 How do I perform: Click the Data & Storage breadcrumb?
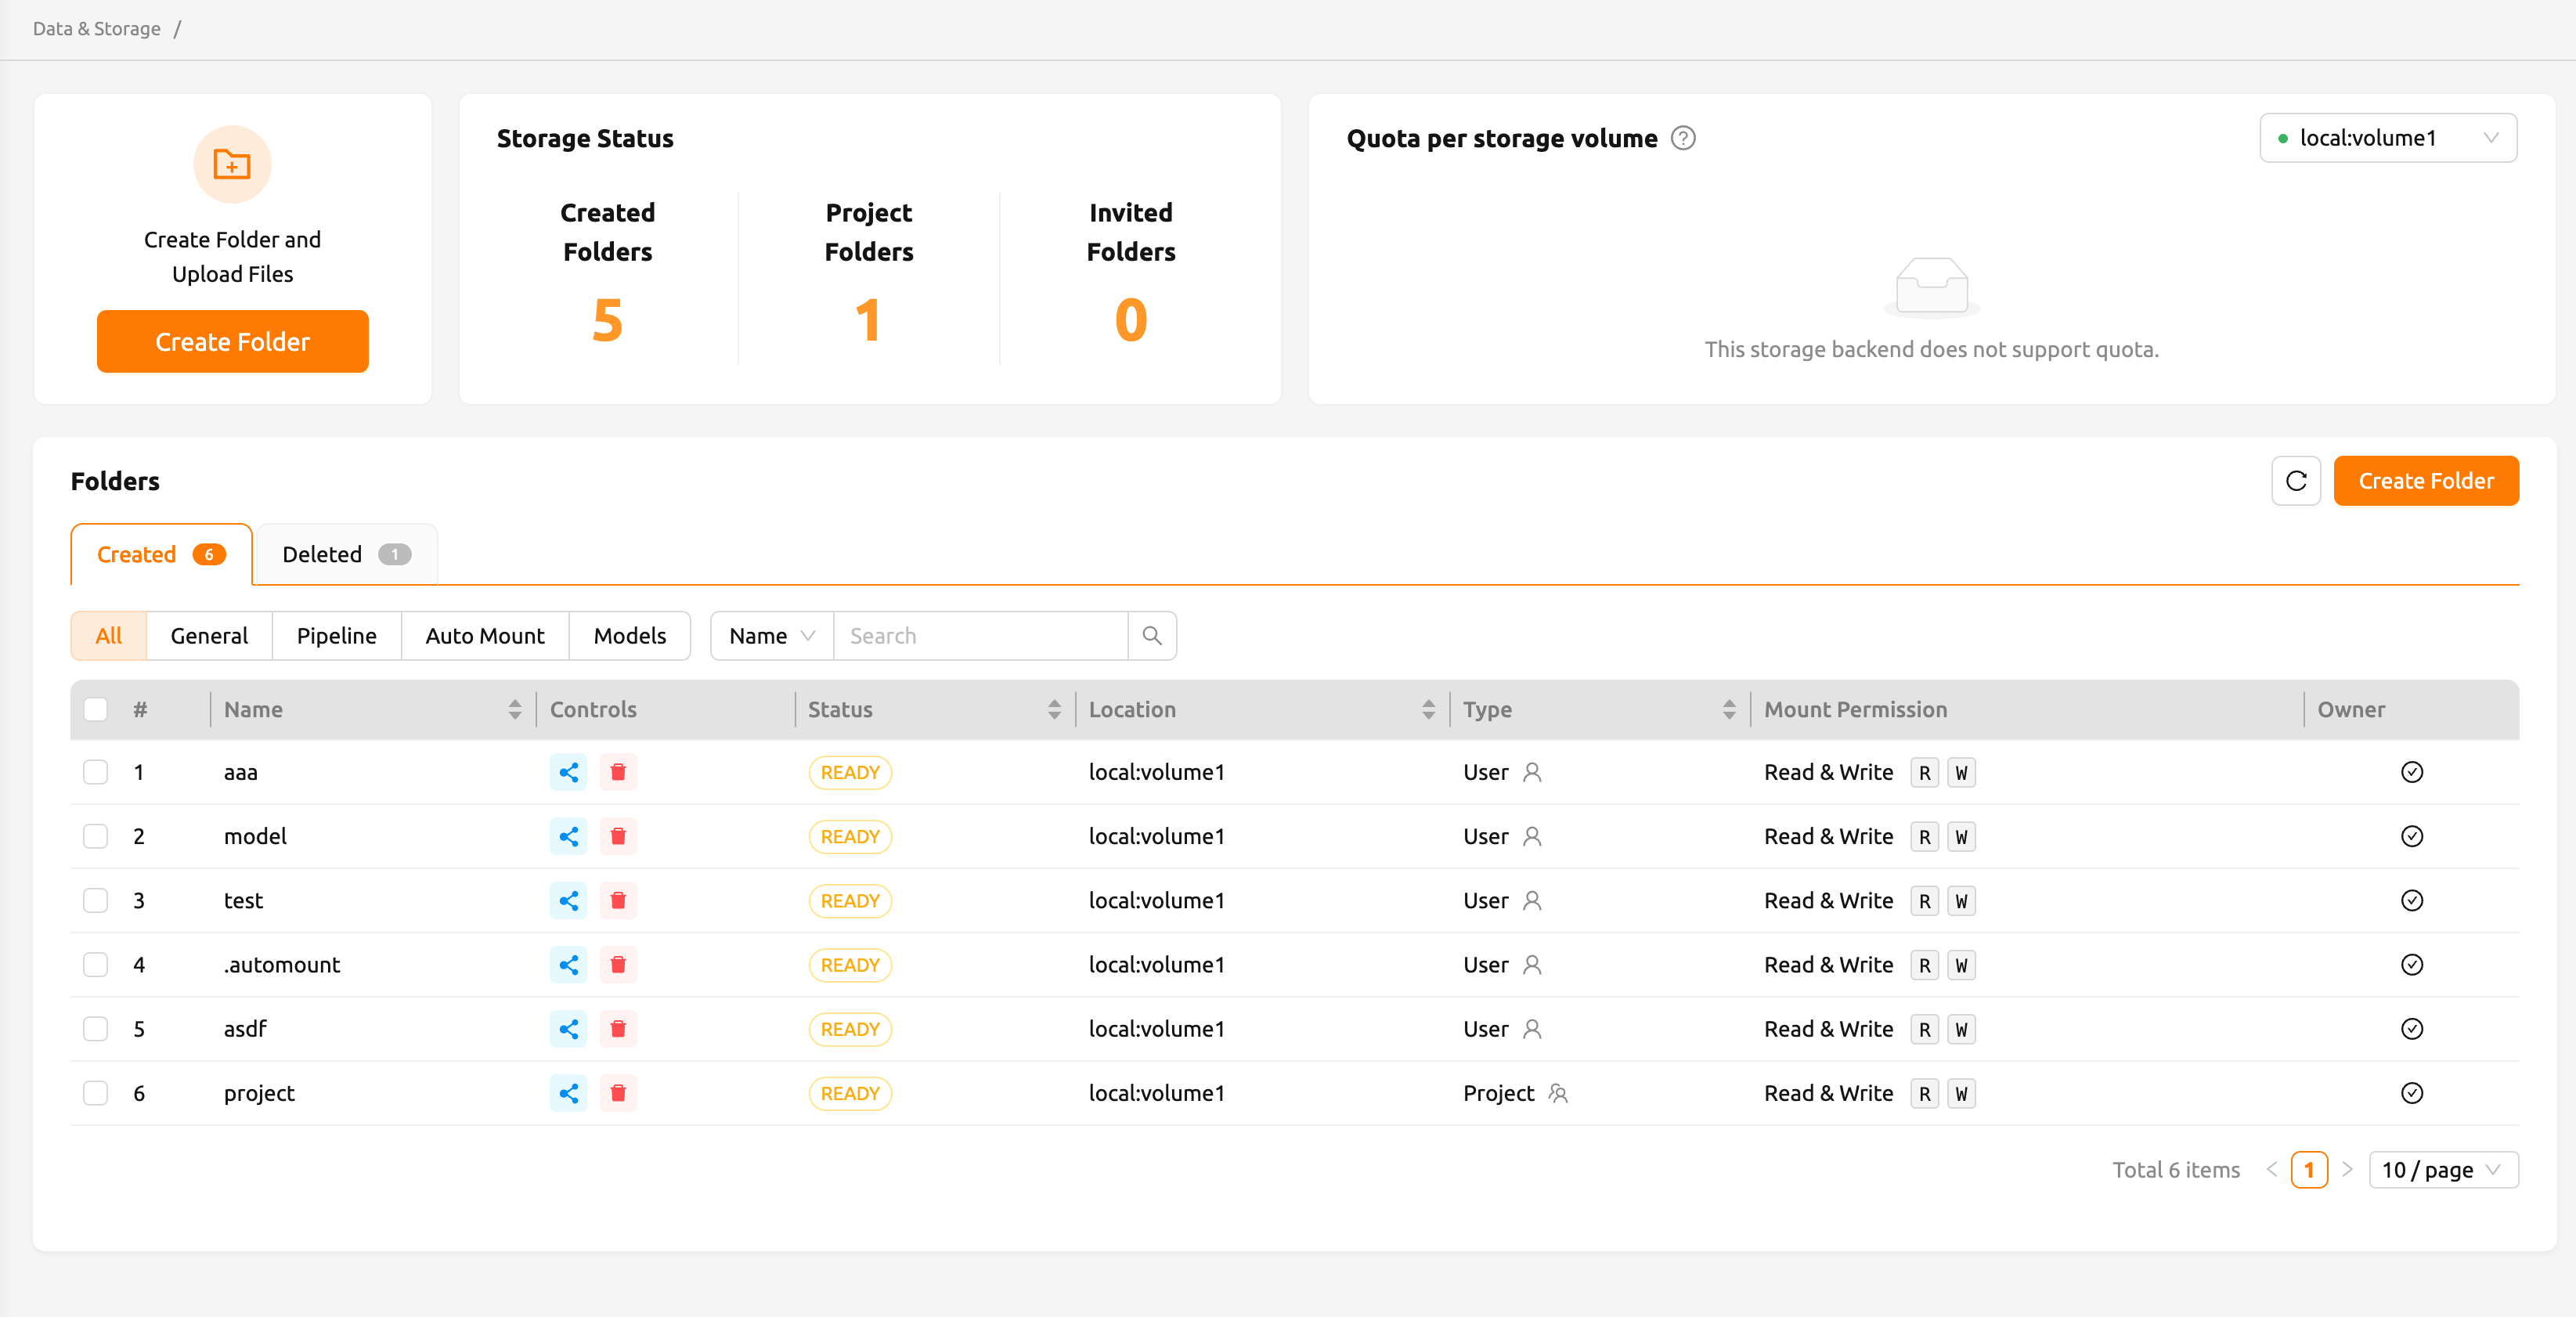(96, 28)
